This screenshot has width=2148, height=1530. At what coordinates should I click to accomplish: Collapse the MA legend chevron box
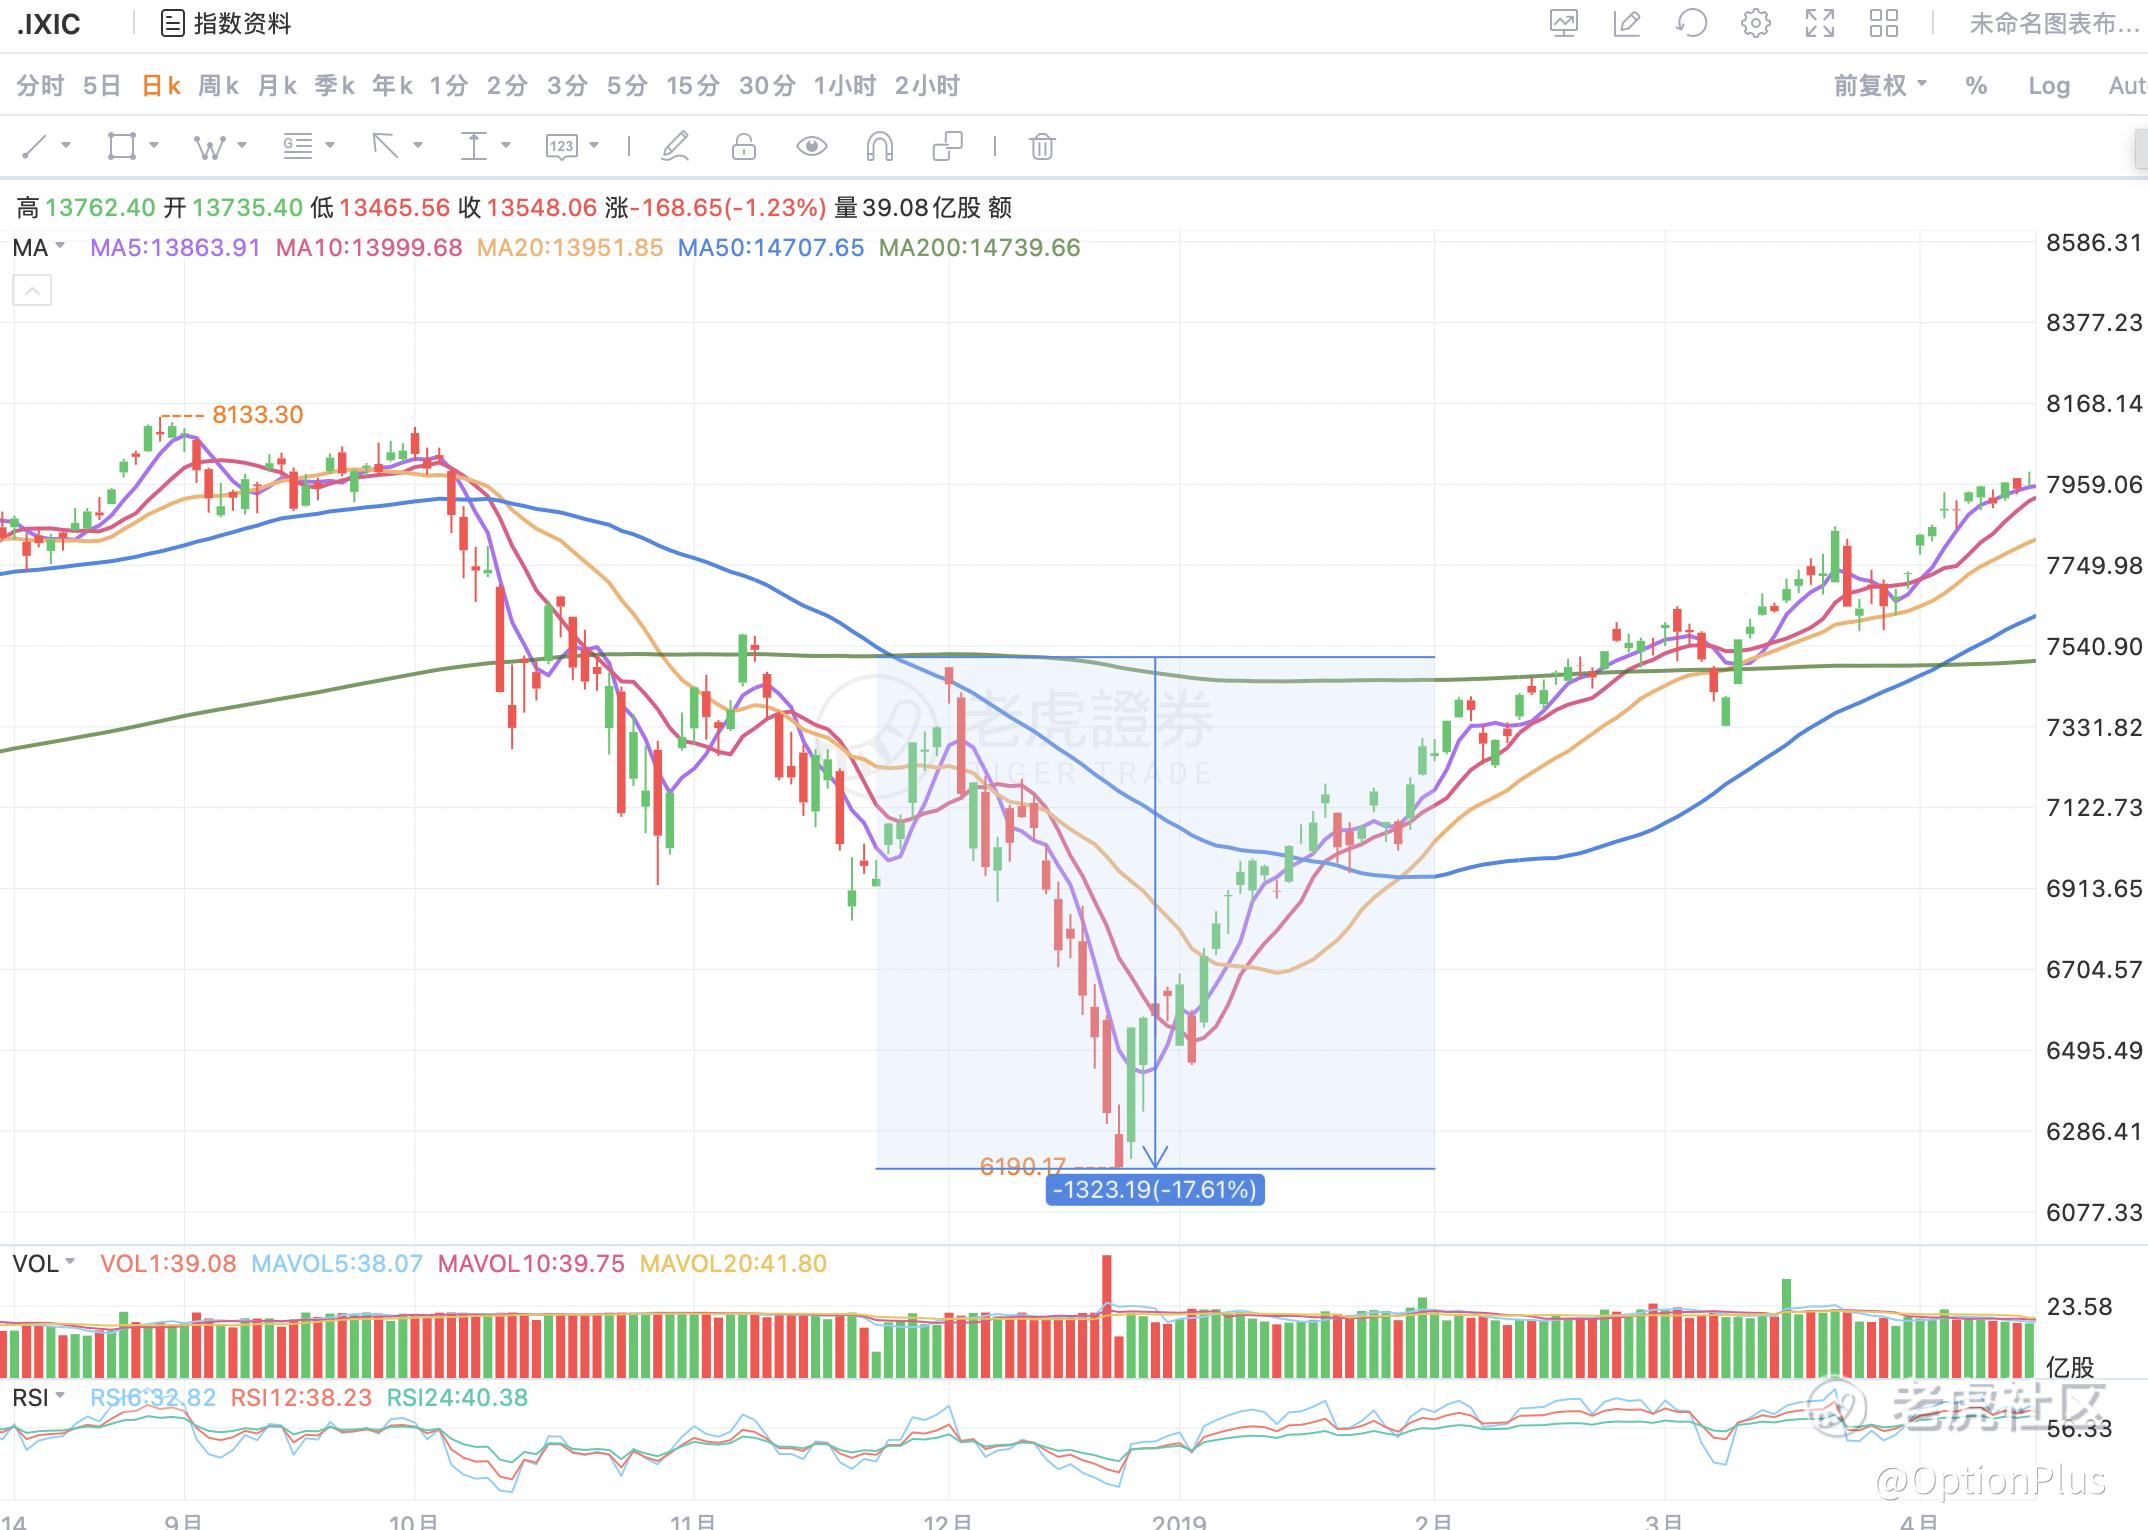click(32, 291)
